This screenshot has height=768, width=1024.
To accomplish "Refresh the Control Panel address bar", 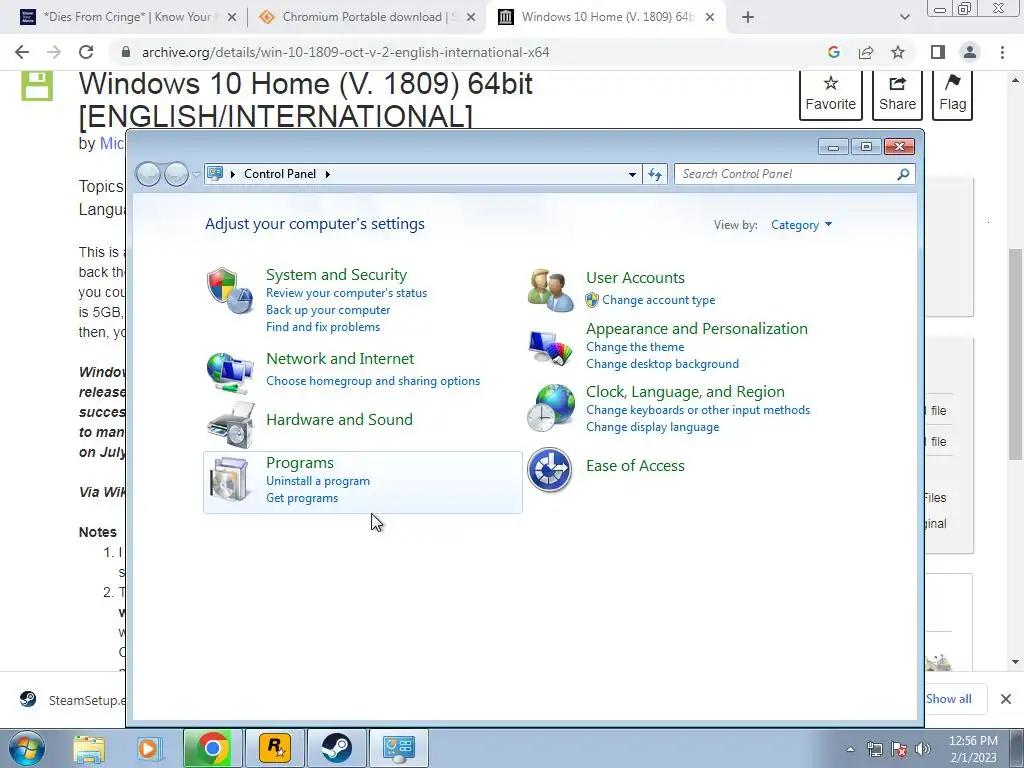I will 655,174.
